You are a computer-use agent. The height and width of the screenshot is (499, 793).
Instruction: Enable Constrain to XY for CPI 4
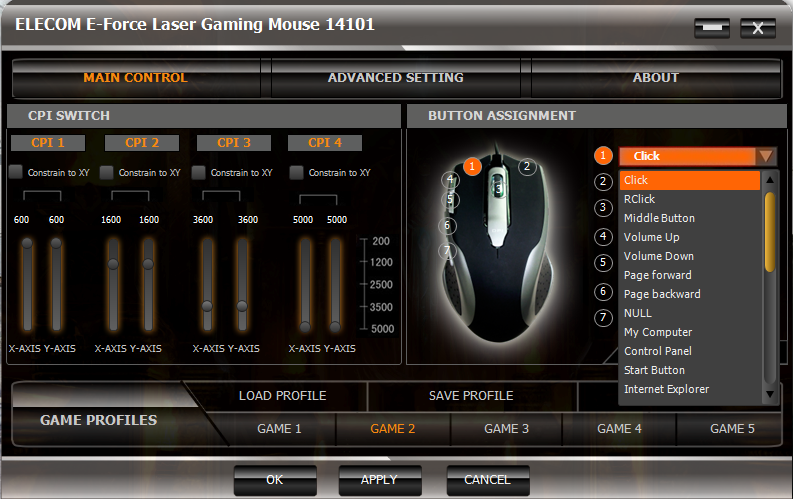[296, 172]
